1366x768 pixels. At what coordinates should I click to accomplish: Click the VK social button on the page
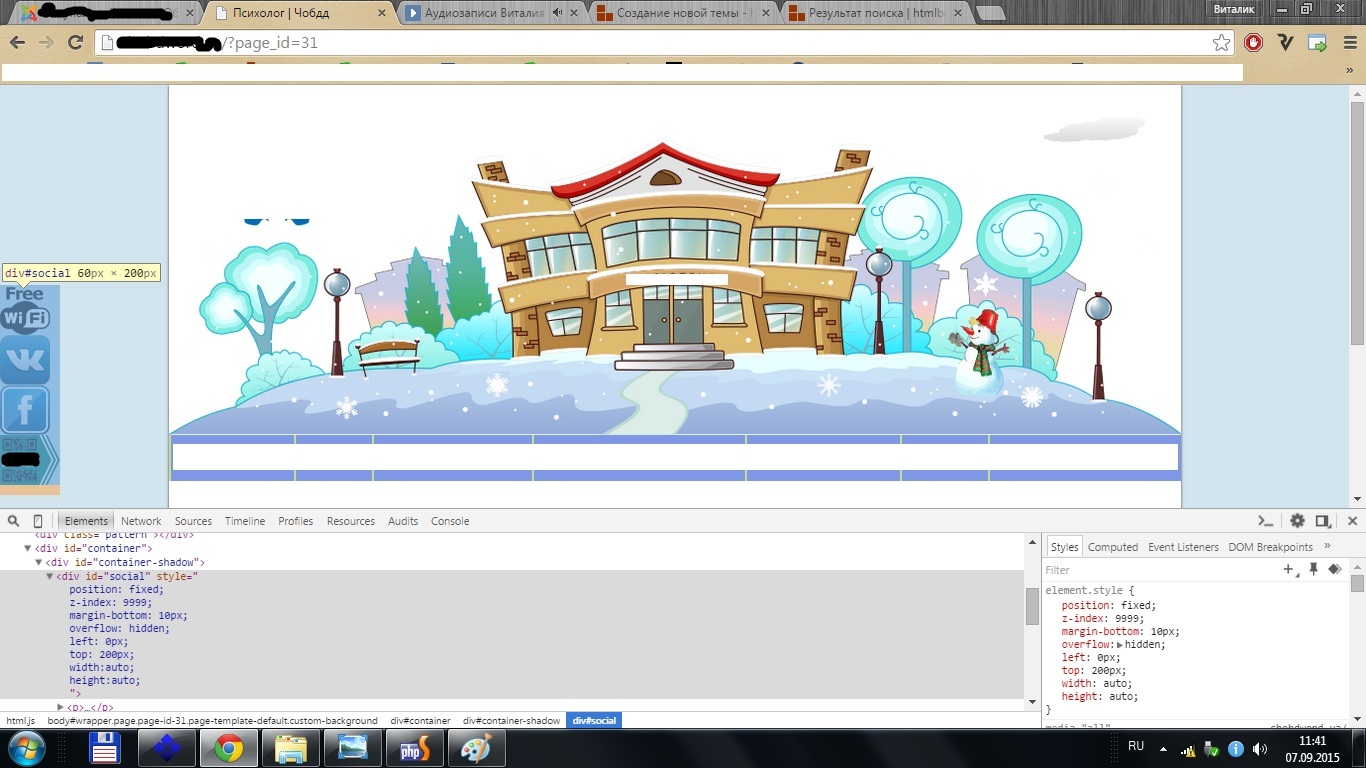tap(25, 361)
